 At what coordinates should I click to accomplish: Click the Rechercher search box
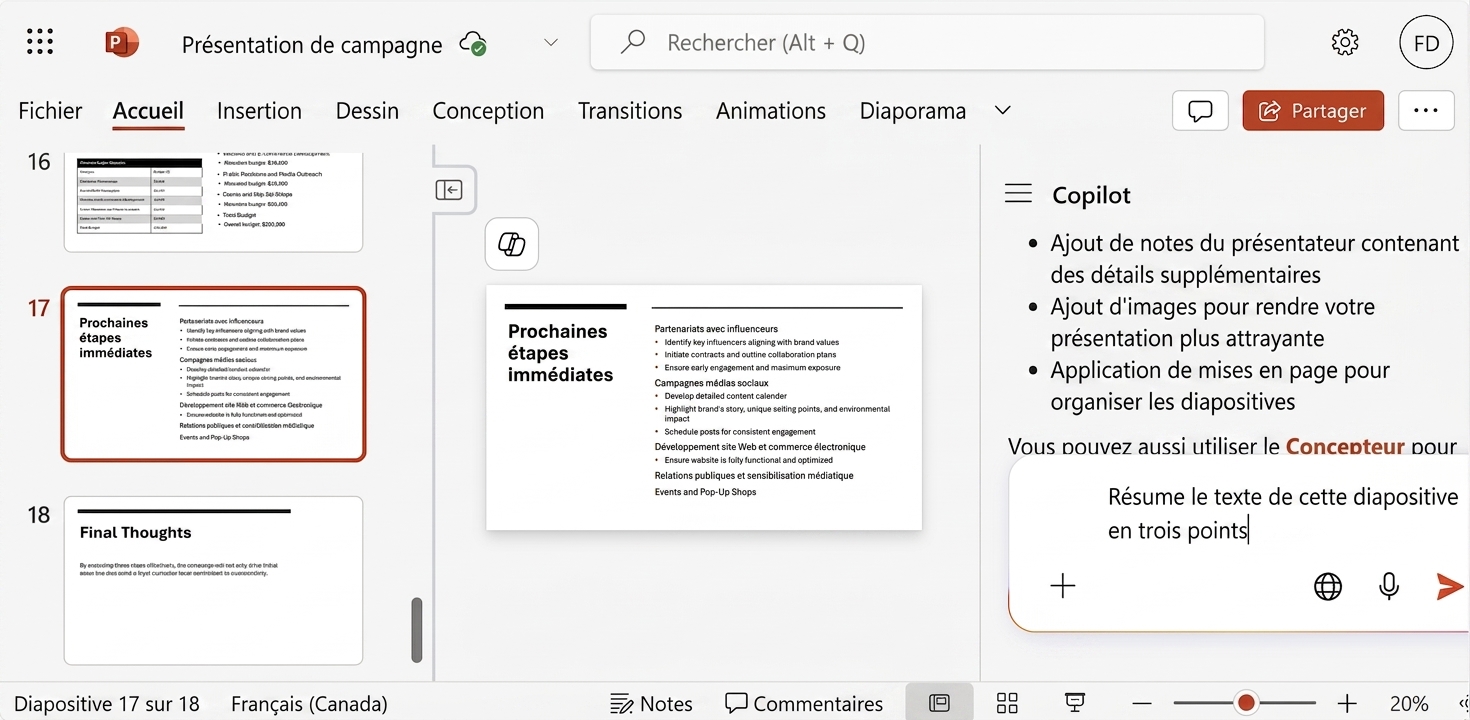click(x=927, y=42)
